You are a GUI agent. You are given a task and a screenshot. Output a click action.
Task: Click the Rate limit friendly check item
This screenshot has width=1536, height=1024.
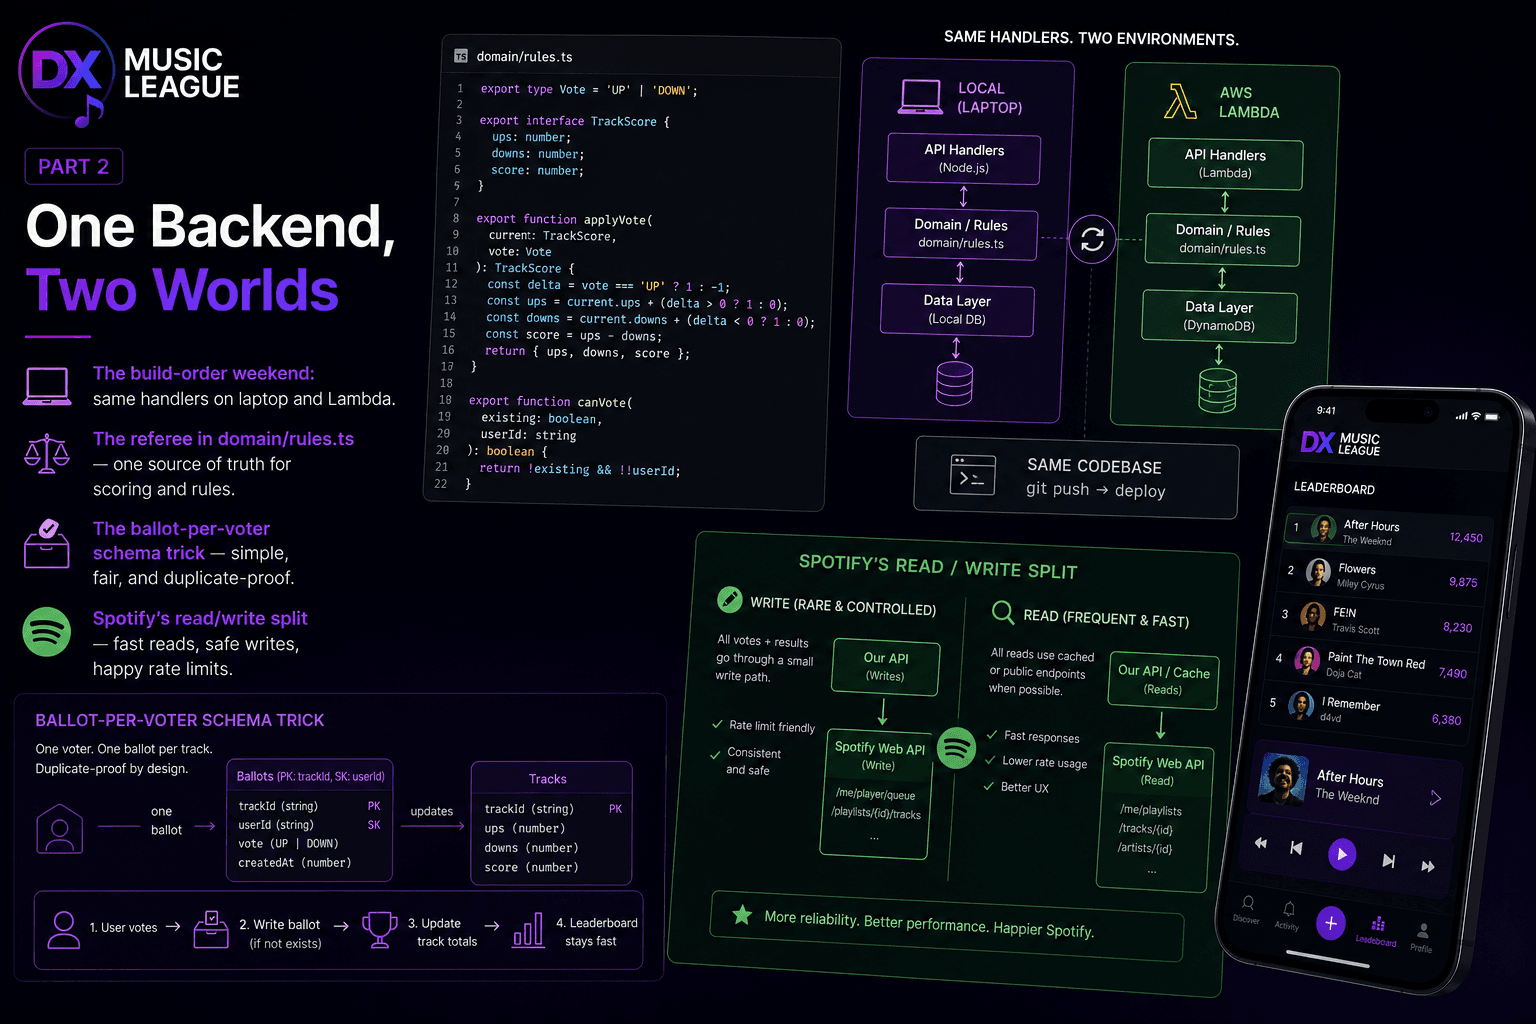tap(763, 726)
